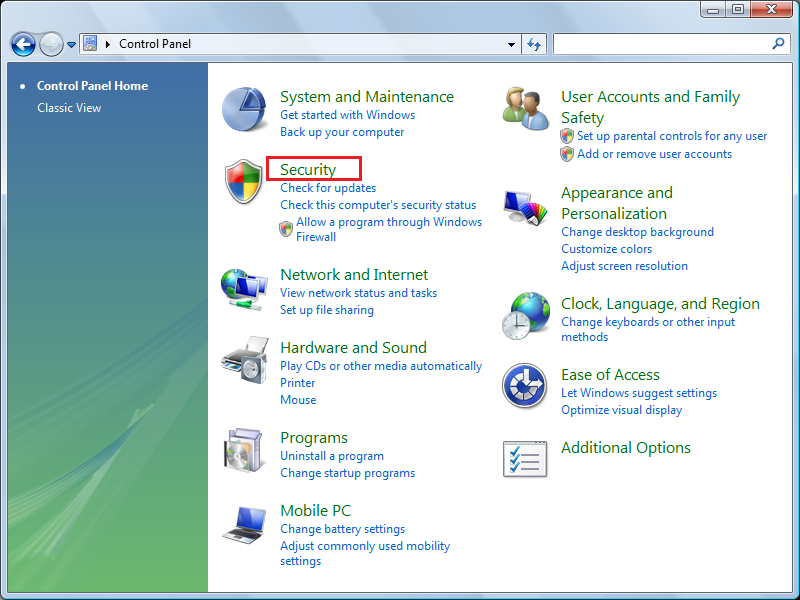Open the recent pages dropdown arrow
Viewport: 800px width, 600px height.
tap(71, 45)
